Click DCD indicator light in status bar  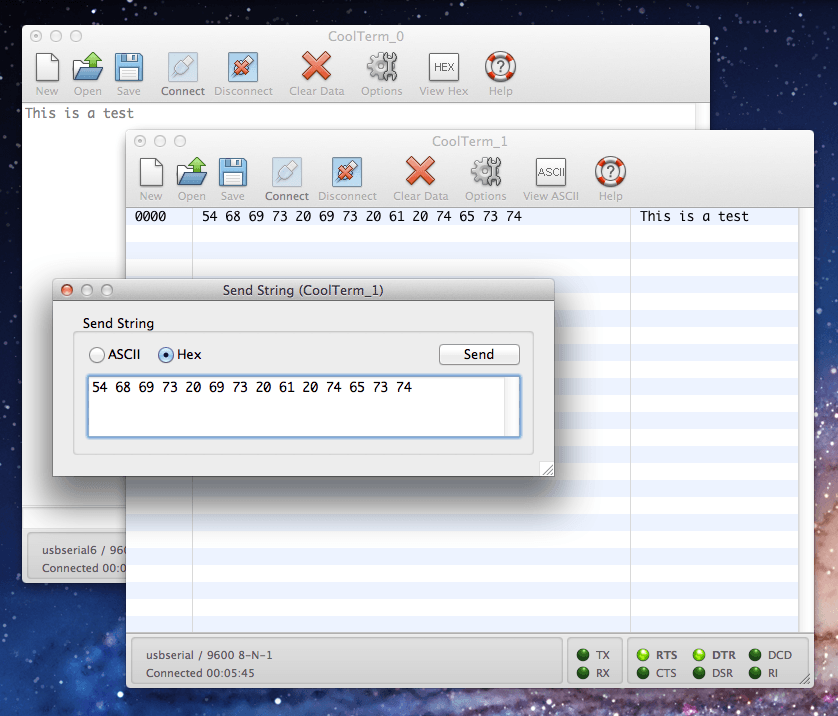tap(755, 655)
